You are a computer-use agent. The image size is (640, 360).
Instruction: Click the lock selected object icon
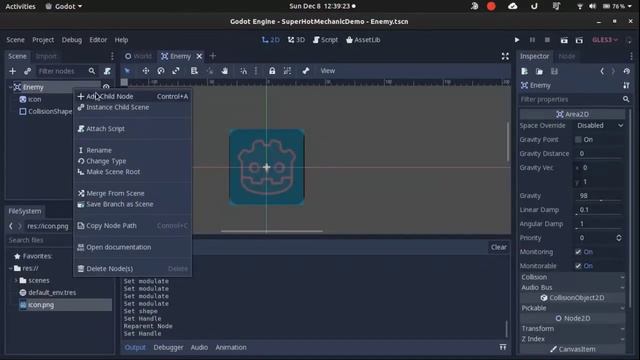point(272,71)
